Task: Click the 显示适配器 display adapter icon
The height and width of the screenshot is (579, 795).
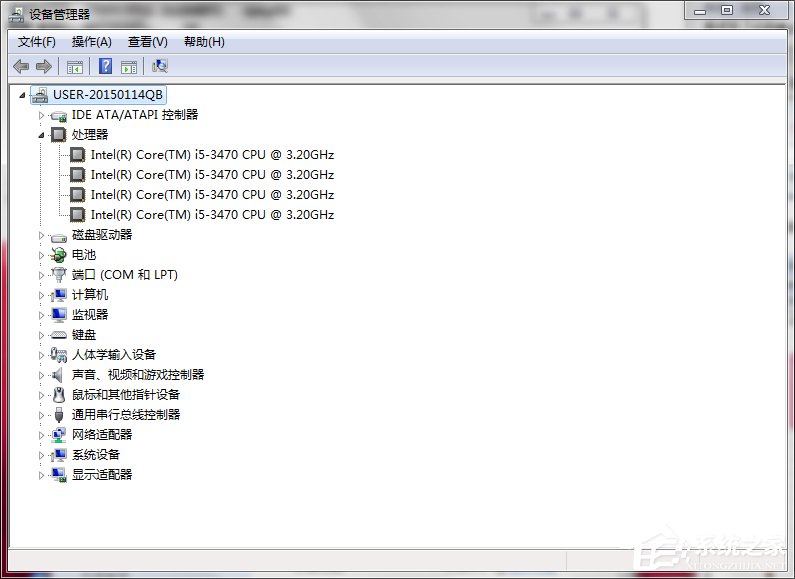Action: coord(59,475)
